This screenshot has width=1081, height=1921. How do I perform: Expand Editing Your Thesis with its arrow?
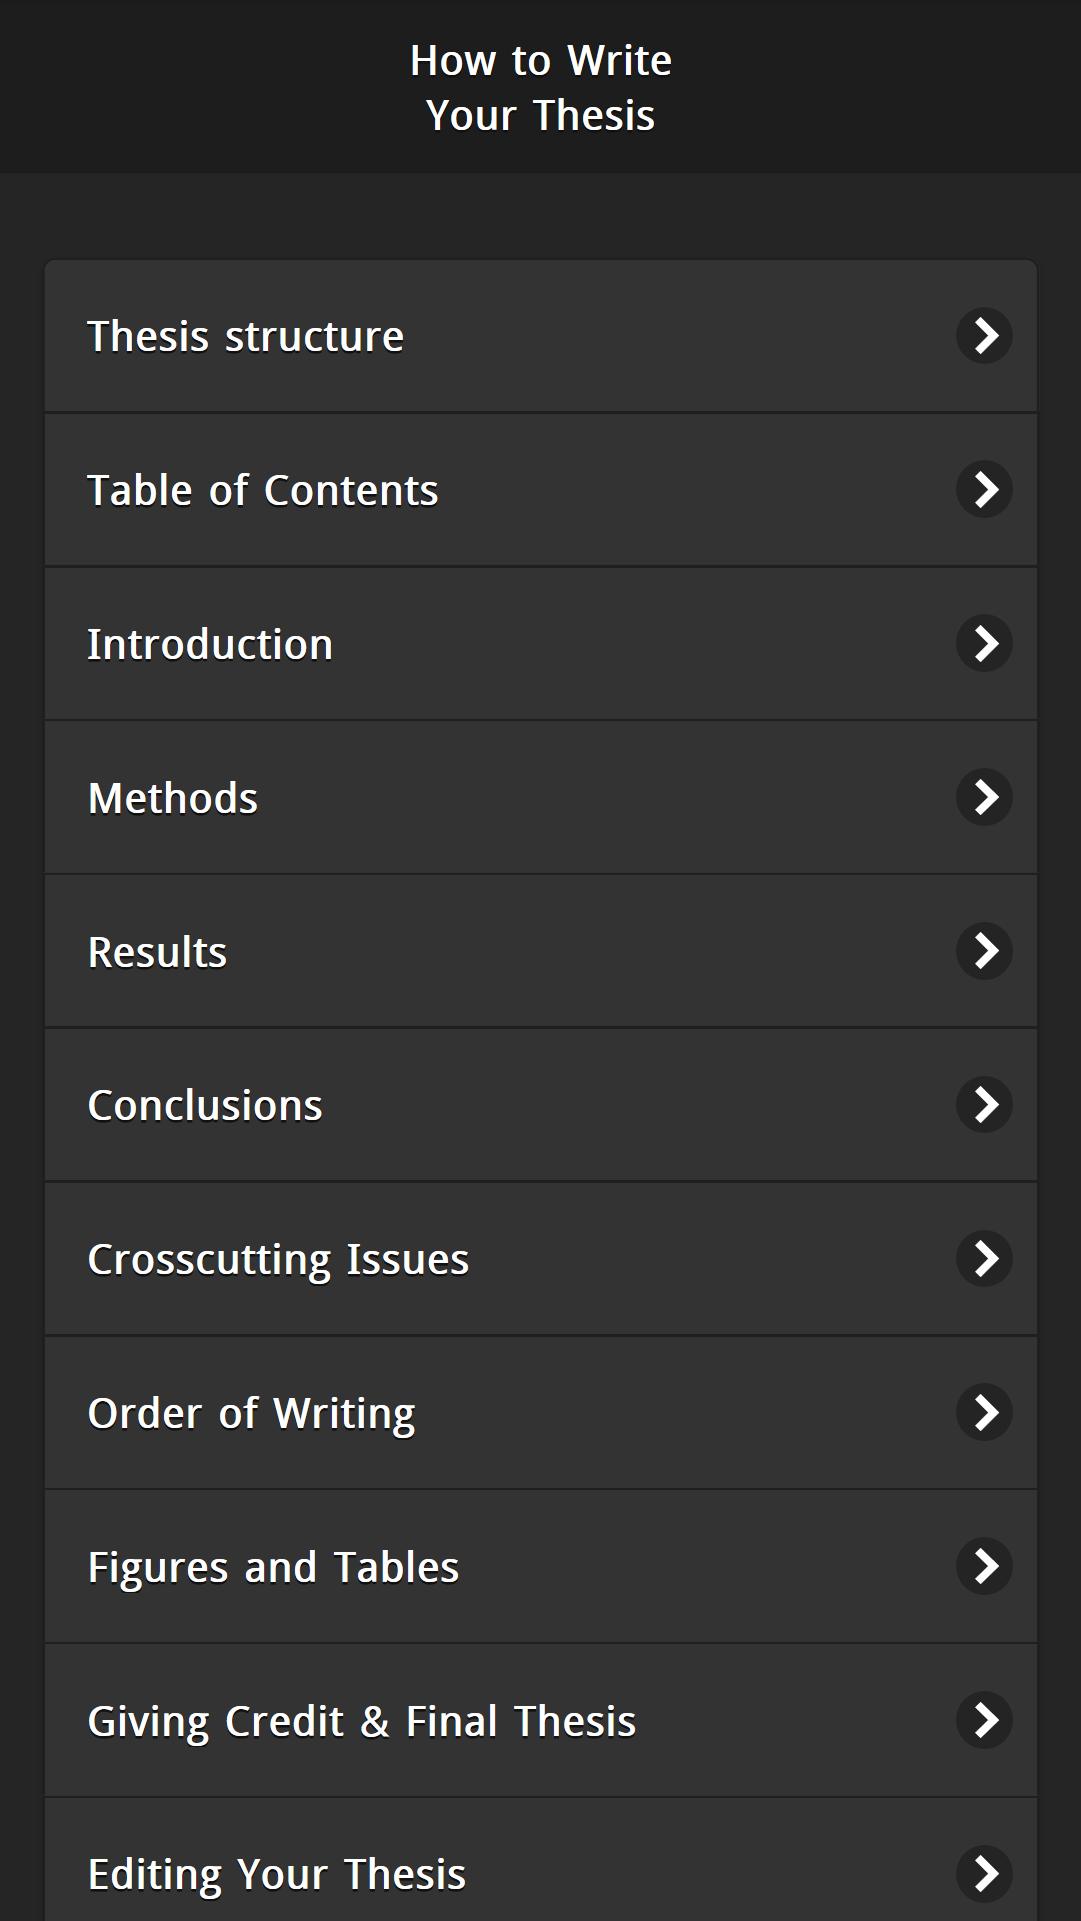985,1874
